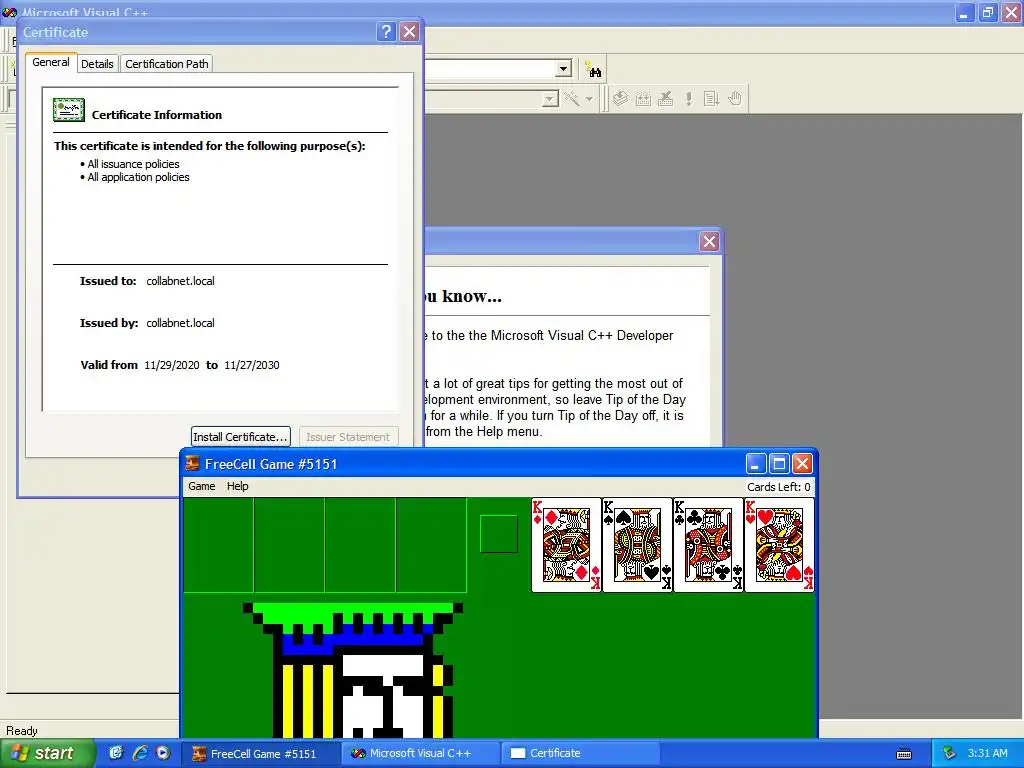Click the '11/29/2020' valid-from date
The image size is (1024, 768).
(x=172, y=365)
